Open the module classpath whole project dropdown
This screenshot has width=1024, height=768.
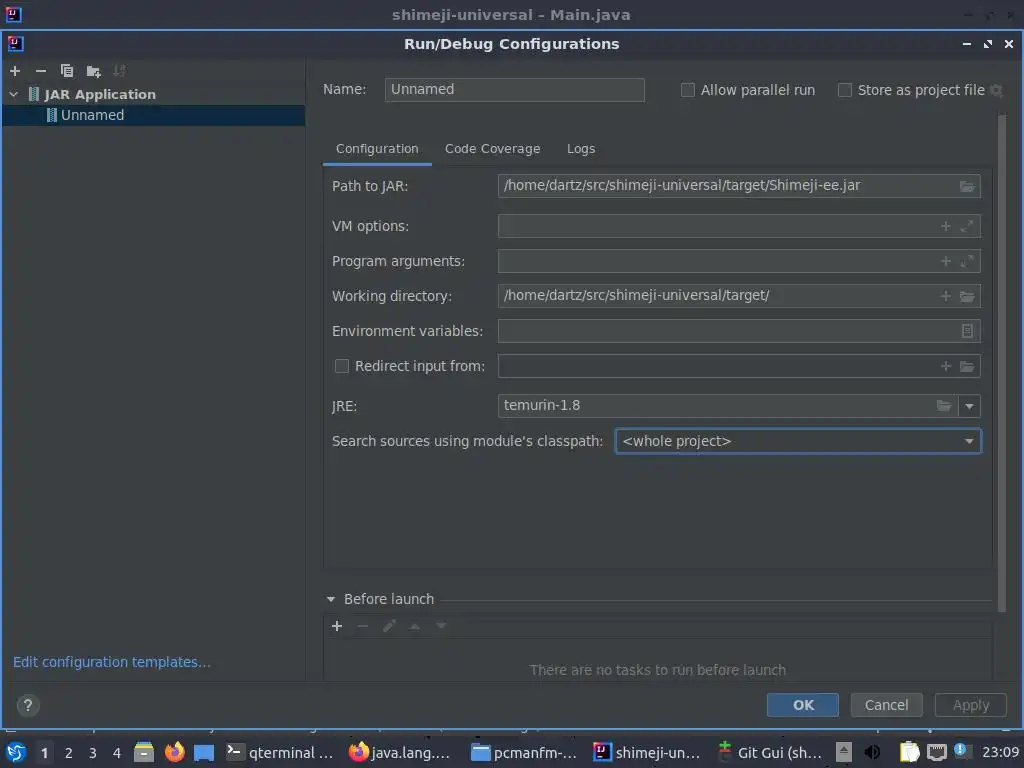point(798,441)
